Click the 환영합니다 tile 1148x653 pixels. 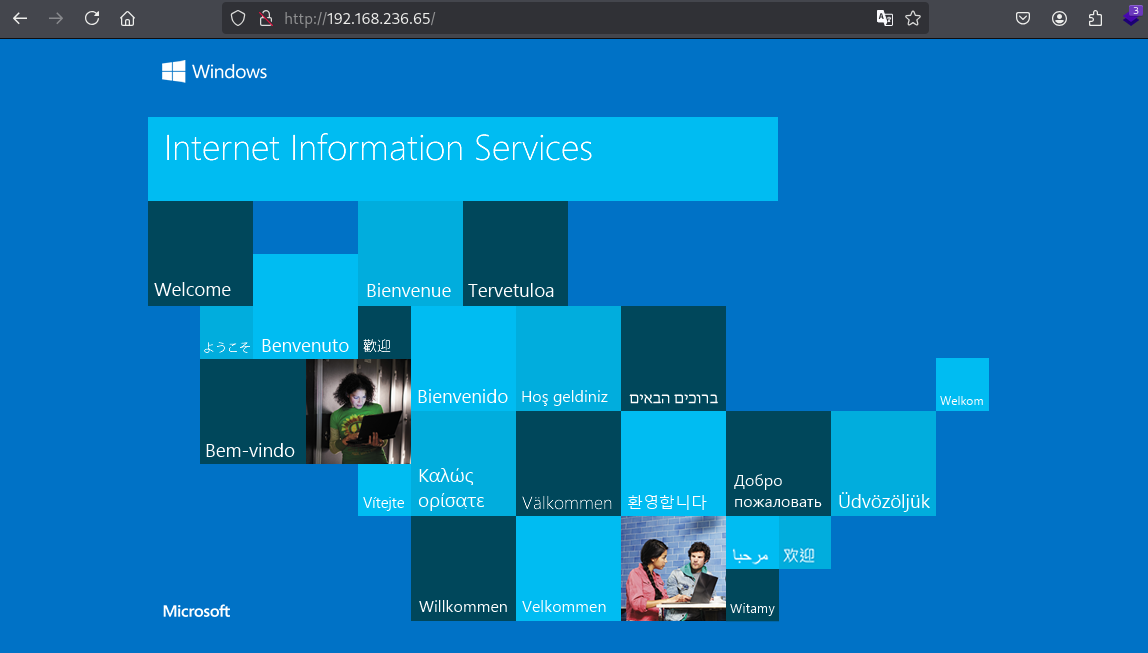[x=674, y=463]
